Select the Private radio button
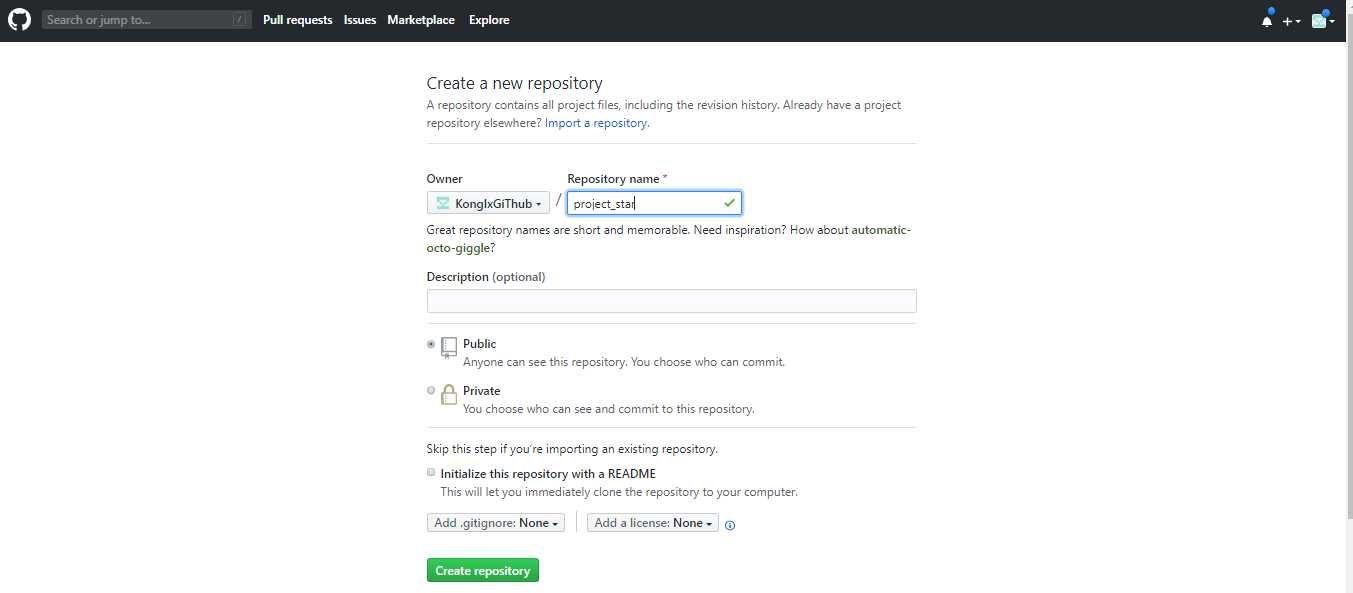Image resolution: width=1353 pixels, height=593 pixels. 431,390
